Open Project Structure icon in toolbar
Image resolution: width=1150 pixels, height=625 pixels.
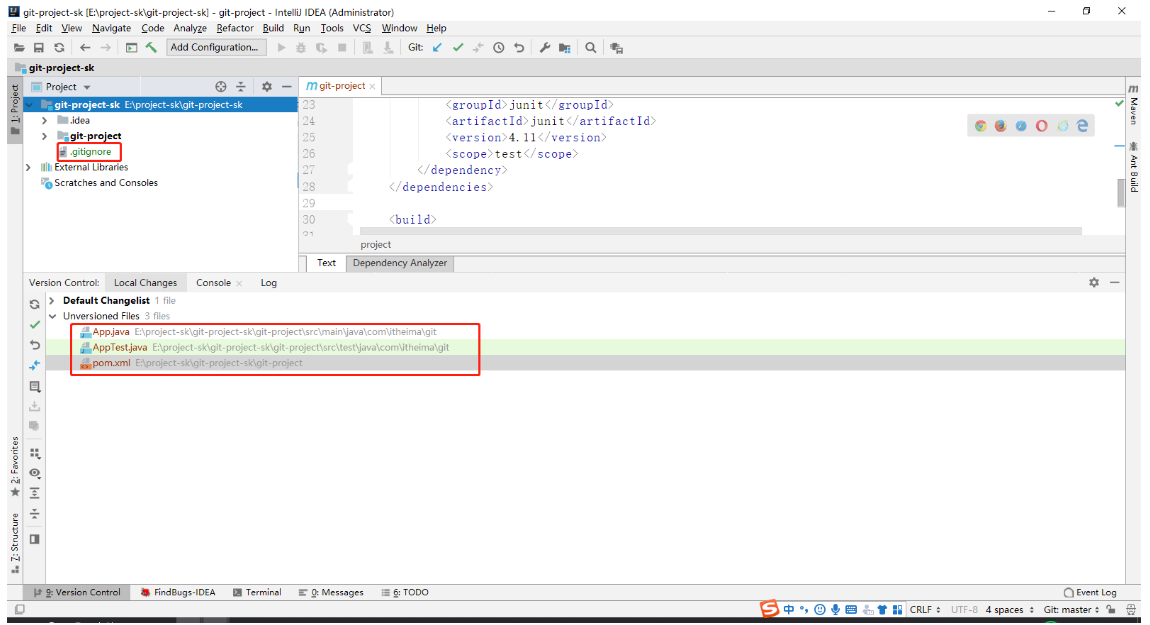(x=565, y=48)
